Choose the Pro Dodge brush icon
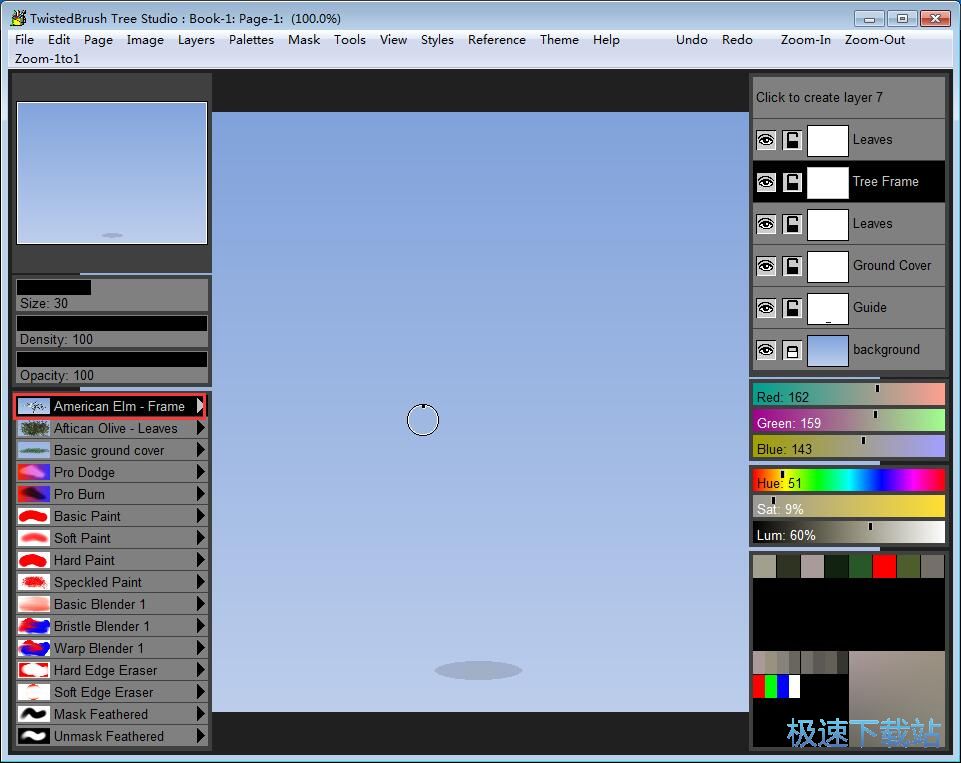This screenshot has width=961, height=763. [34, 473]
